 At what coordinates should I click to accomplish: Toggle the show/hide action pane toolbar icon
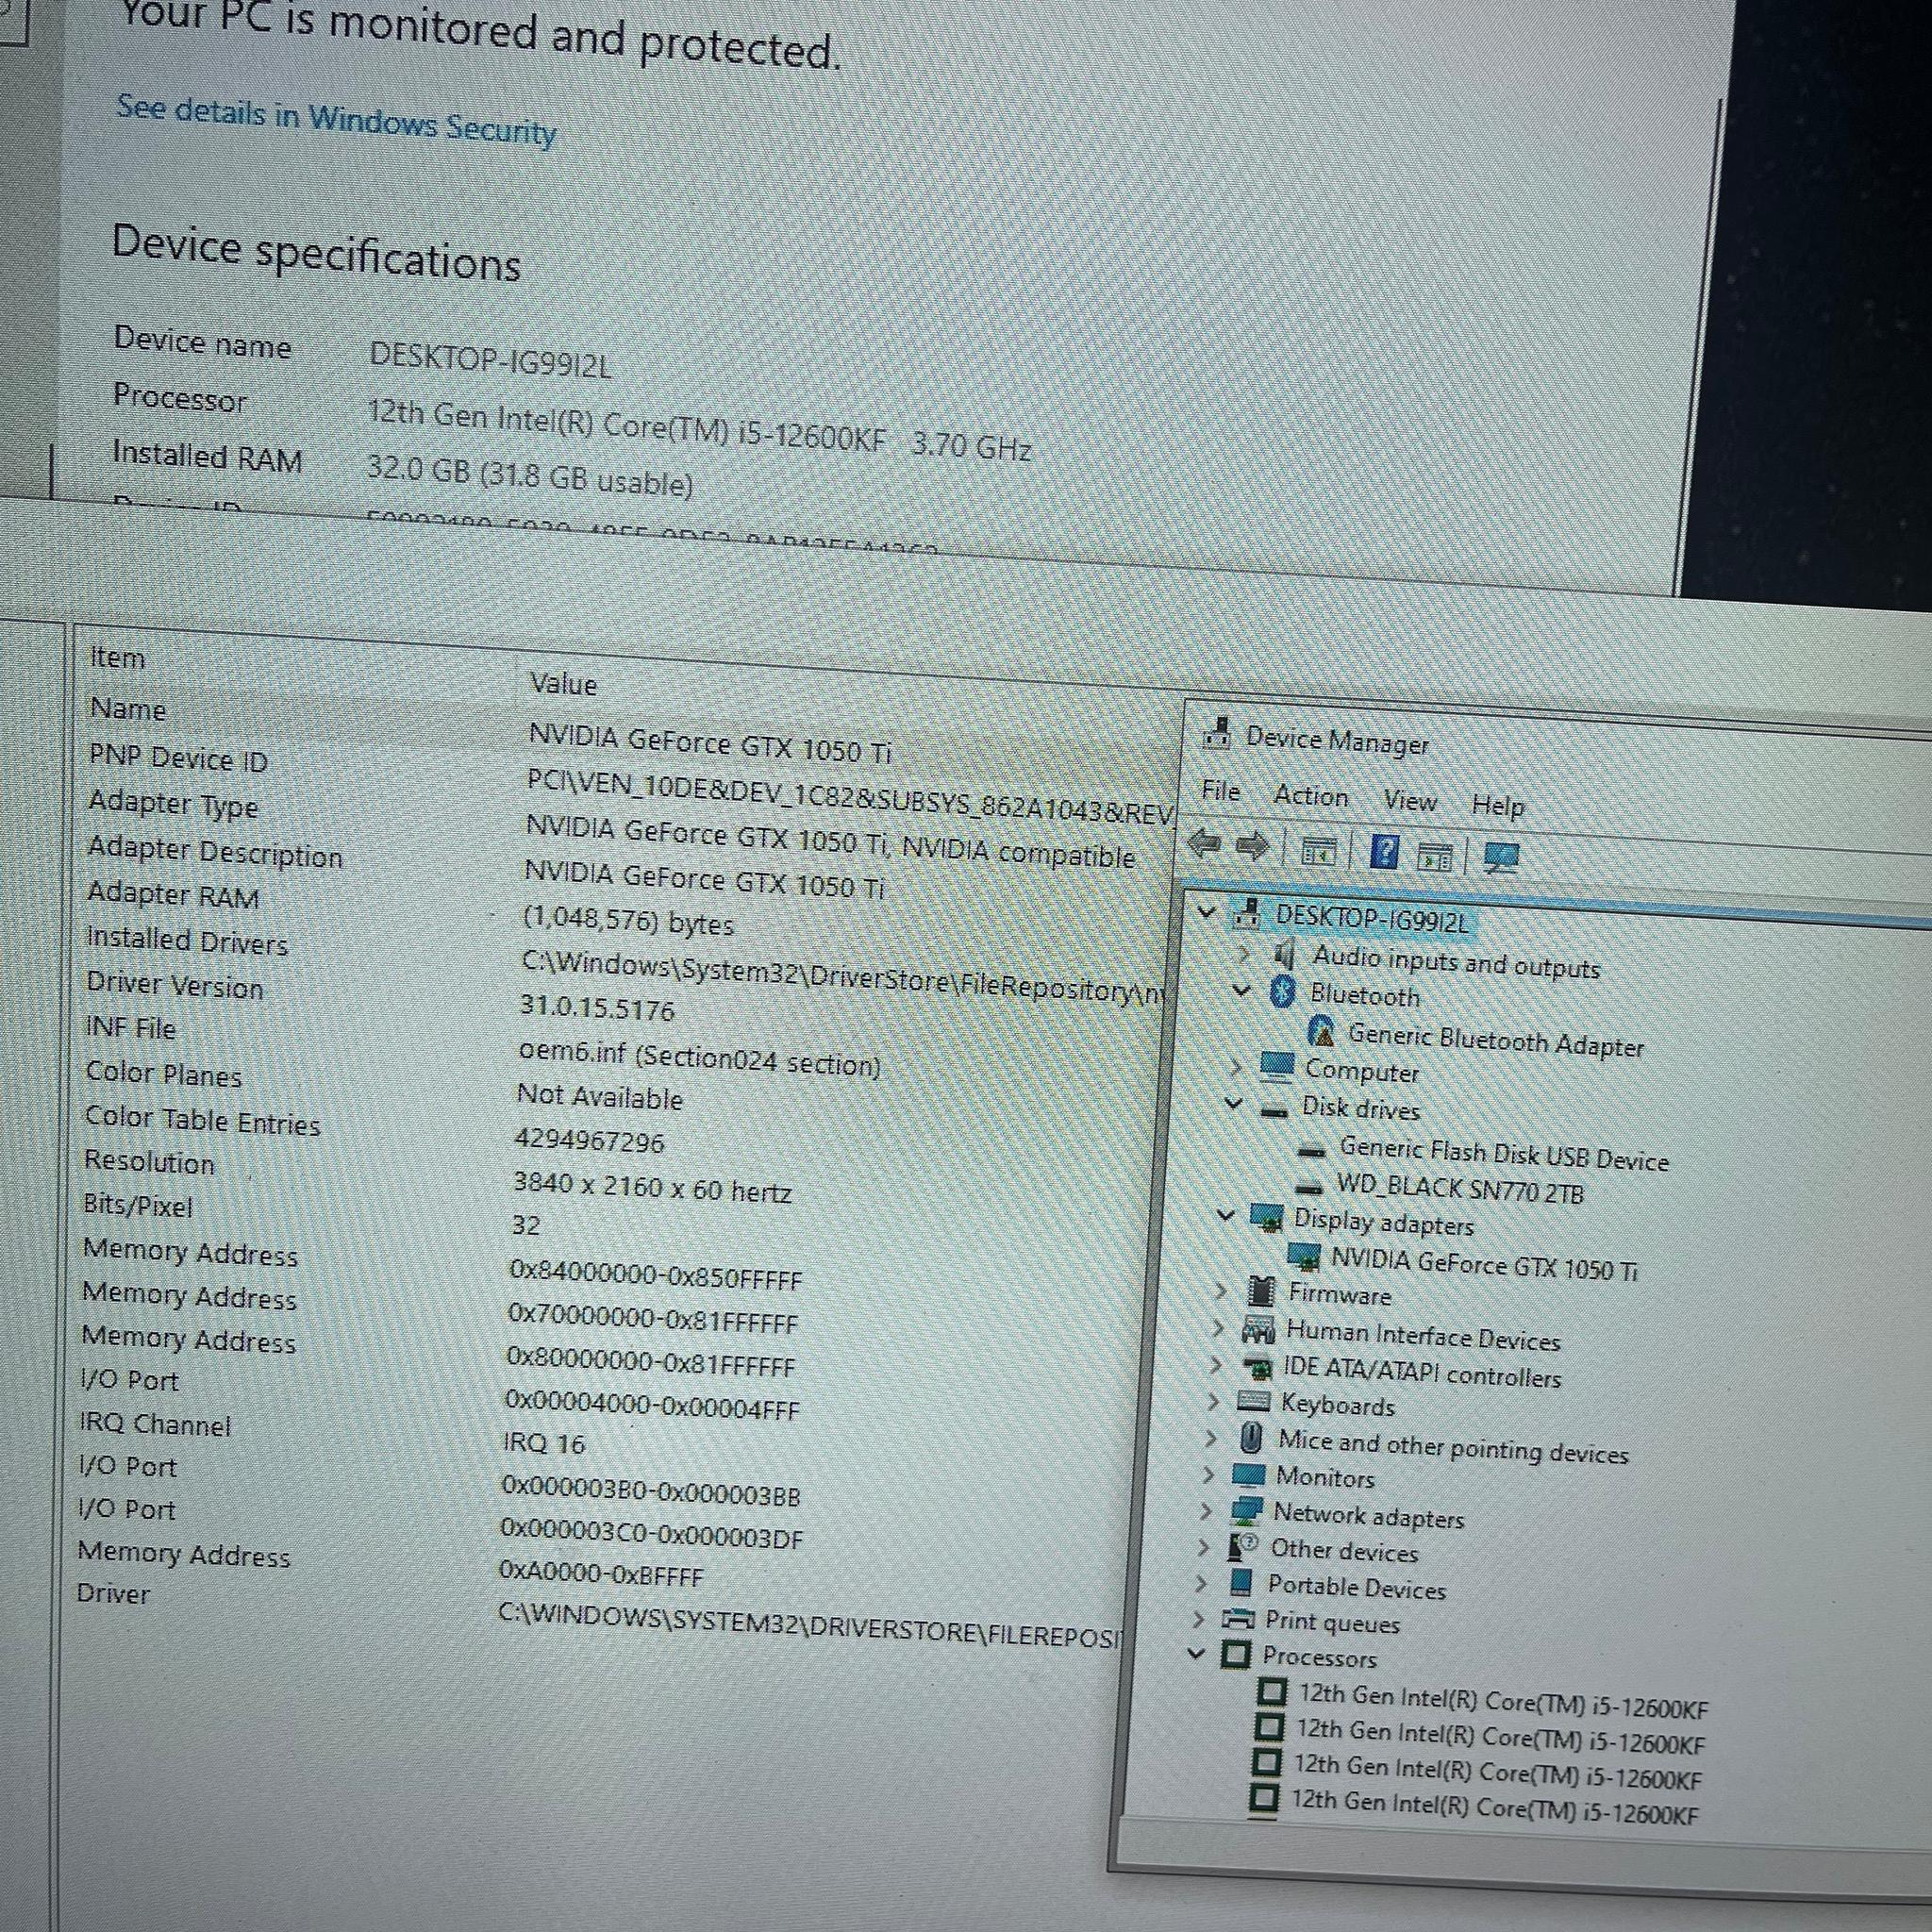1435,857
